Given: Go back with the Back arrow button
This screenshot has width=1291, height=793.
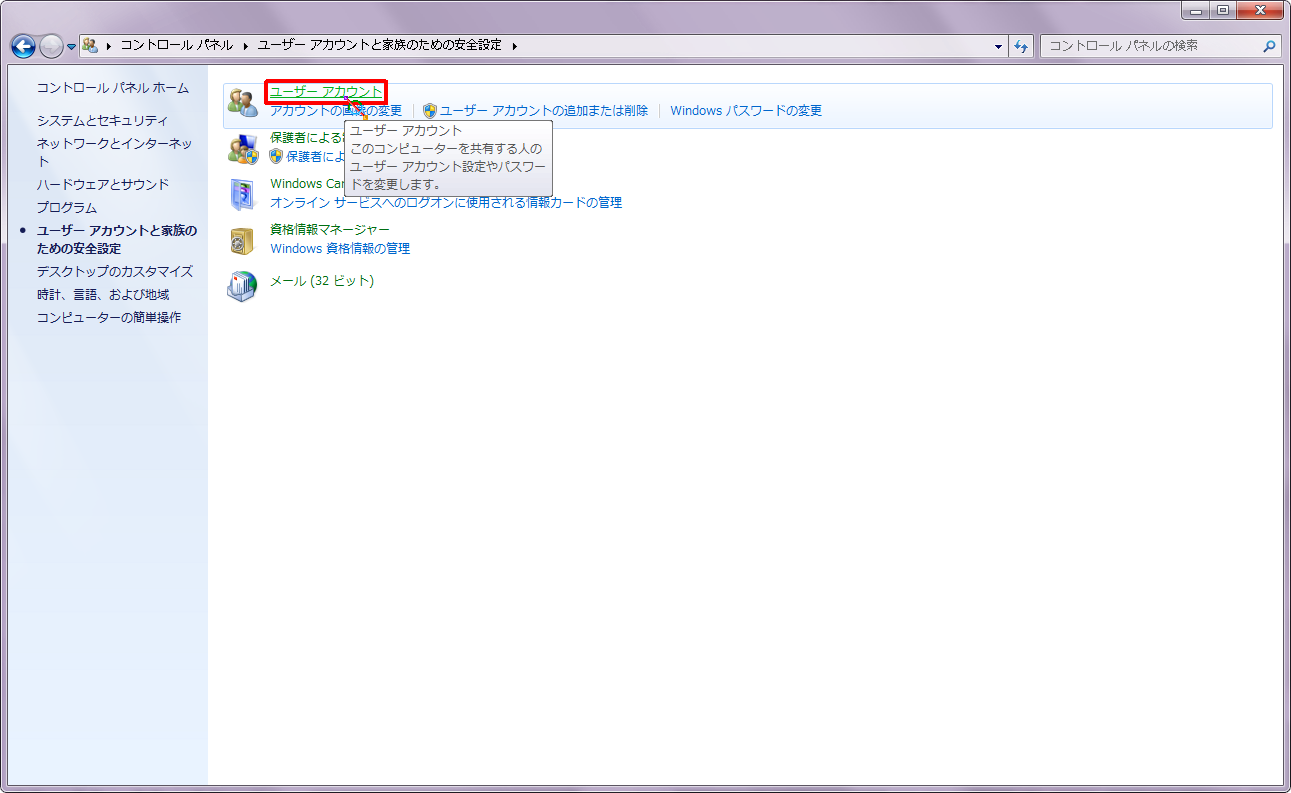Looking at the screenshot, I should [x=23, y=46].
